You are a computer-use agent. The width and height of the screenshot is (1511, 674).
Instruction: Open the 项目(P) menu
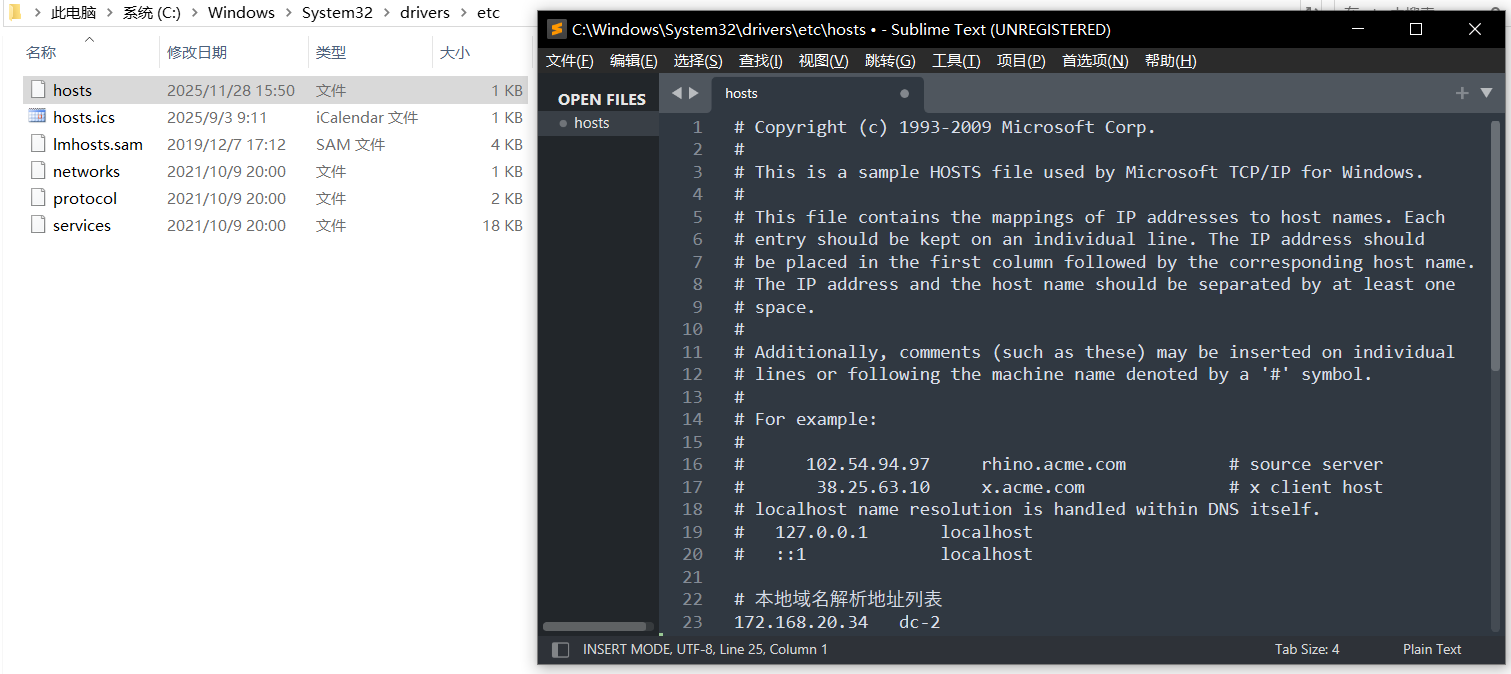(x=1021, y=61)
